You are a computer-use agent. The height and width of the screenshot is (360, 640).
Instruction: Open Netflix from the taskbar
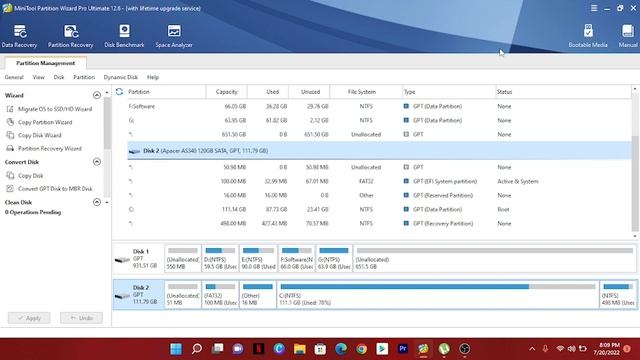[258, 349]
